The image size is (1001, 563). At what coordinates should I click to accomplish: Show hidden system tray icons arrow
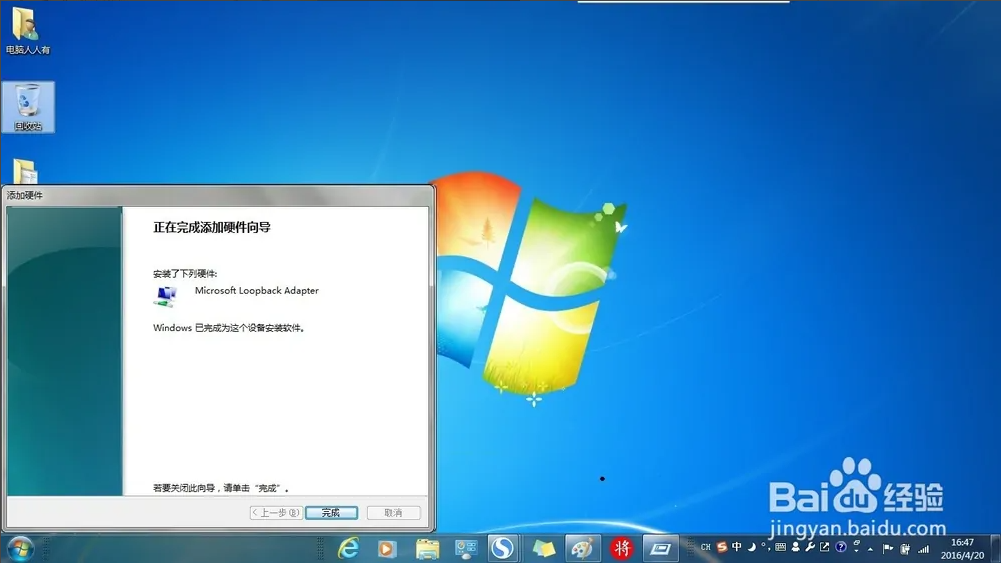click(870, 549)
